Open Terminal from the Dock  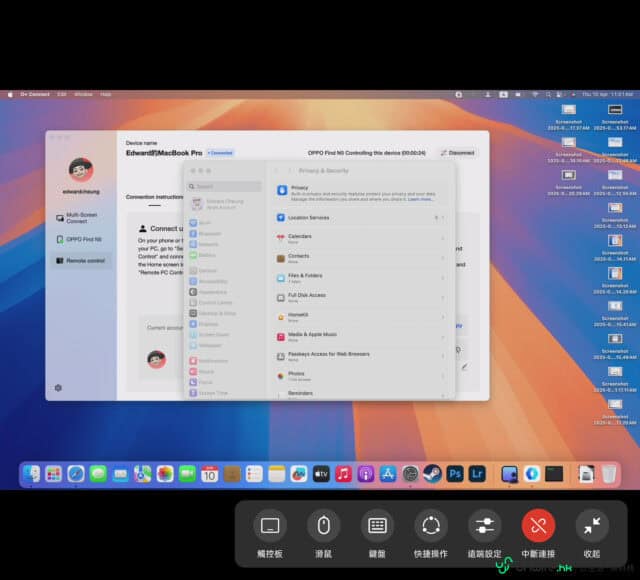click(554, 474)
